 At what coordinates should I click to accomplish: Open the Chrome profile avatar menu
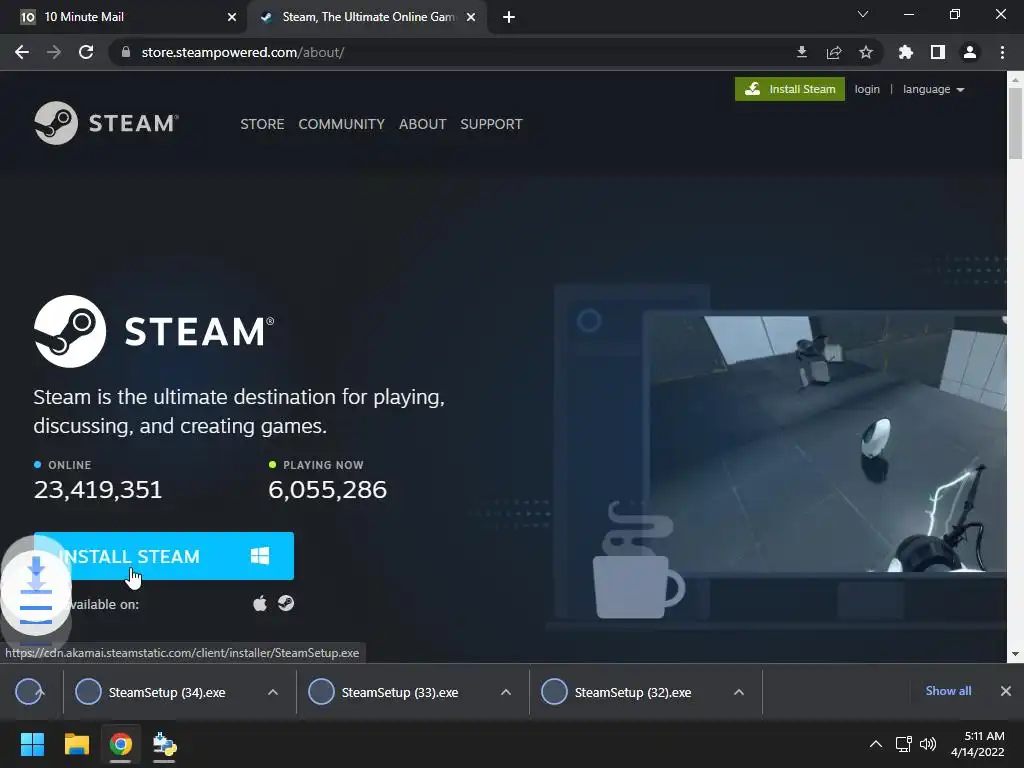pyautogui.click(x=970, y=52)
